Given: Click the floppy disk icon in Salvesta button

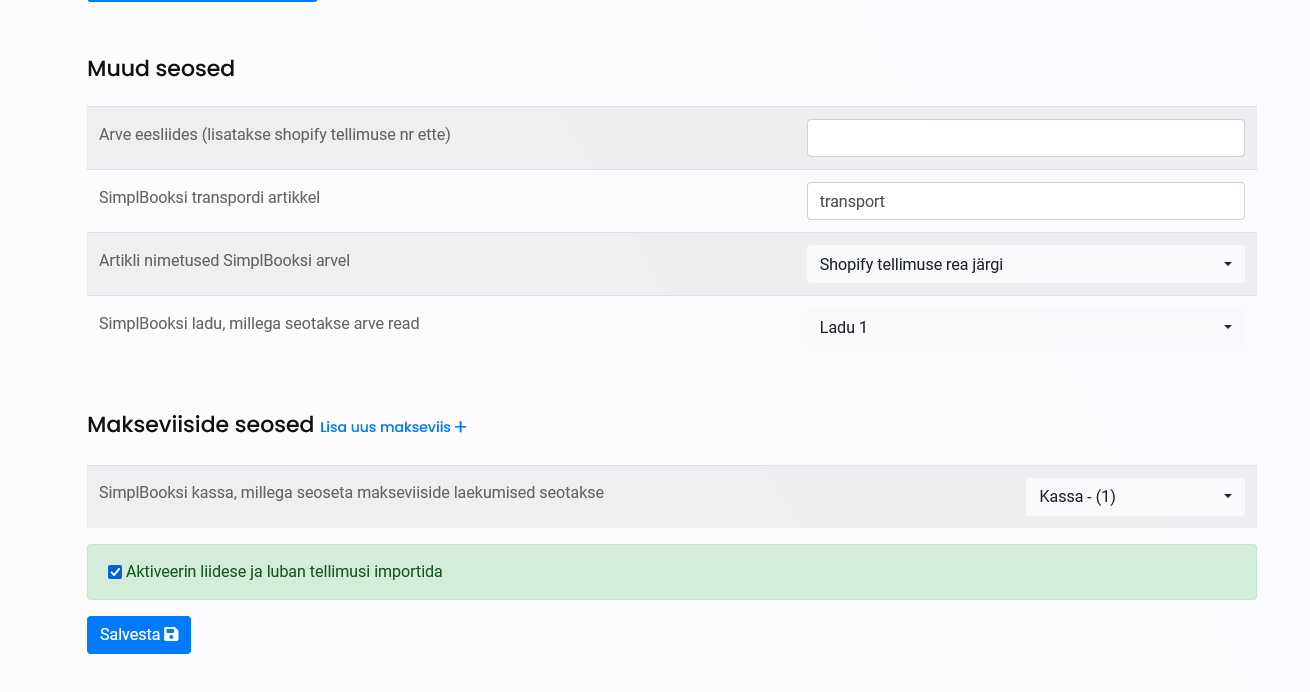Looking at the screenshot, I should [x=171, y=634].
